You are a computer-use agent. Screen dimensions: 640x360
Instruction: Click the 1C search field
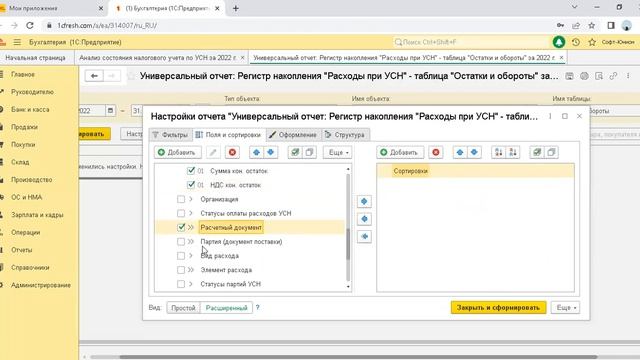click(x=471, y=42)
